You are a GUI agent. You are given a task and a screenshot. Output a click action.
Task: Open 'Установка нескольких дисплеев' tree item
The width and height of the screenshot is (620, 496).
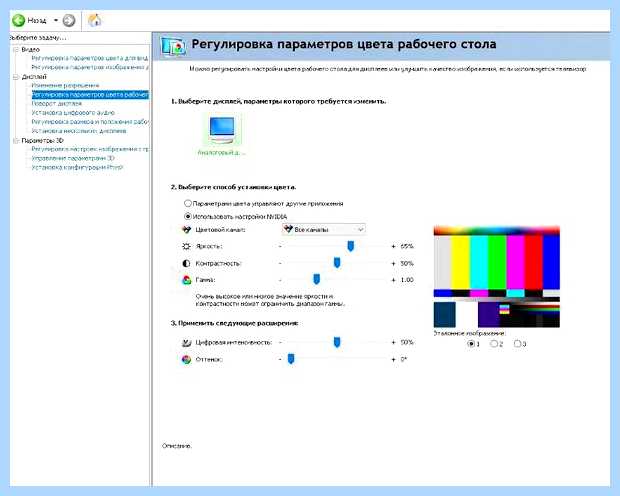click(79, 131)
